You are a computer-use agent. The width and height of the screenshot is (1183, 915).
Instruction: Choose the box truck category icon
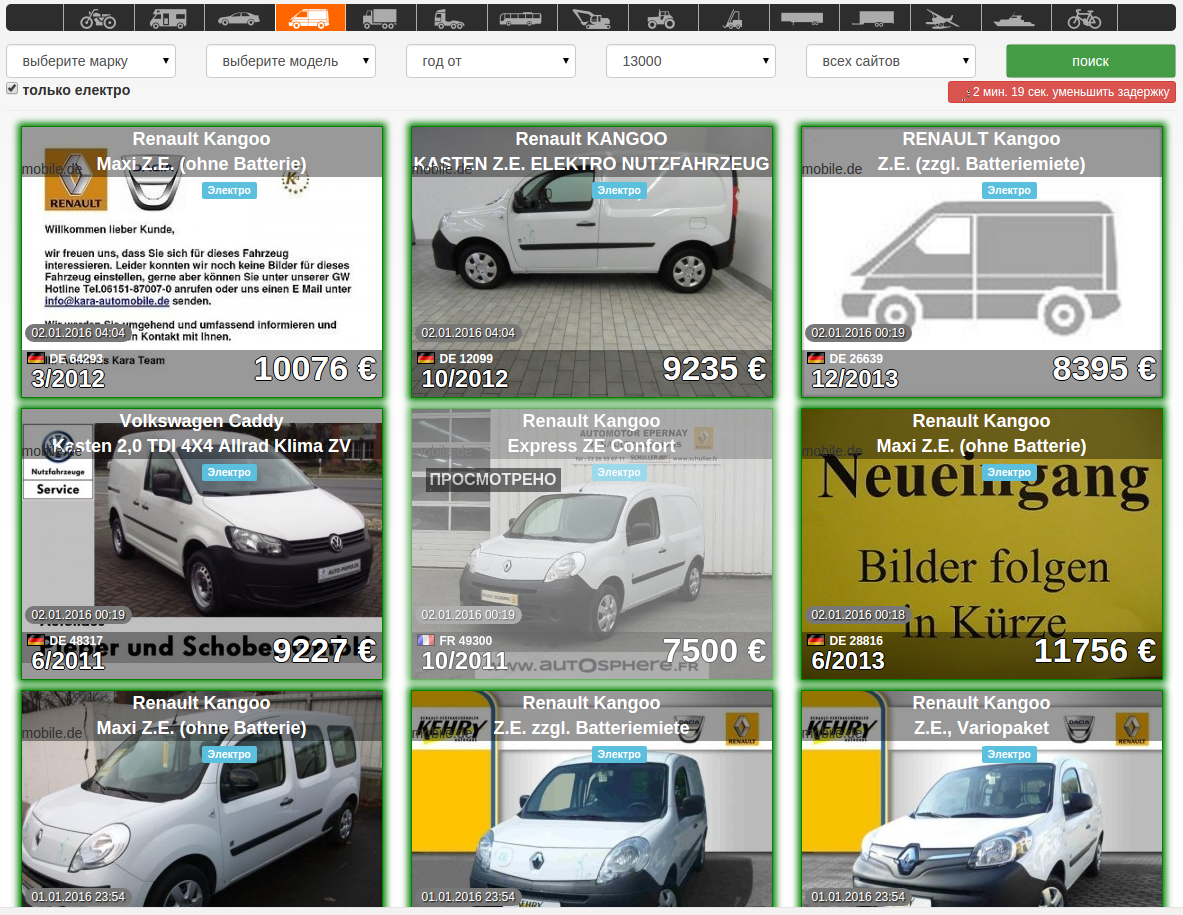379,18
